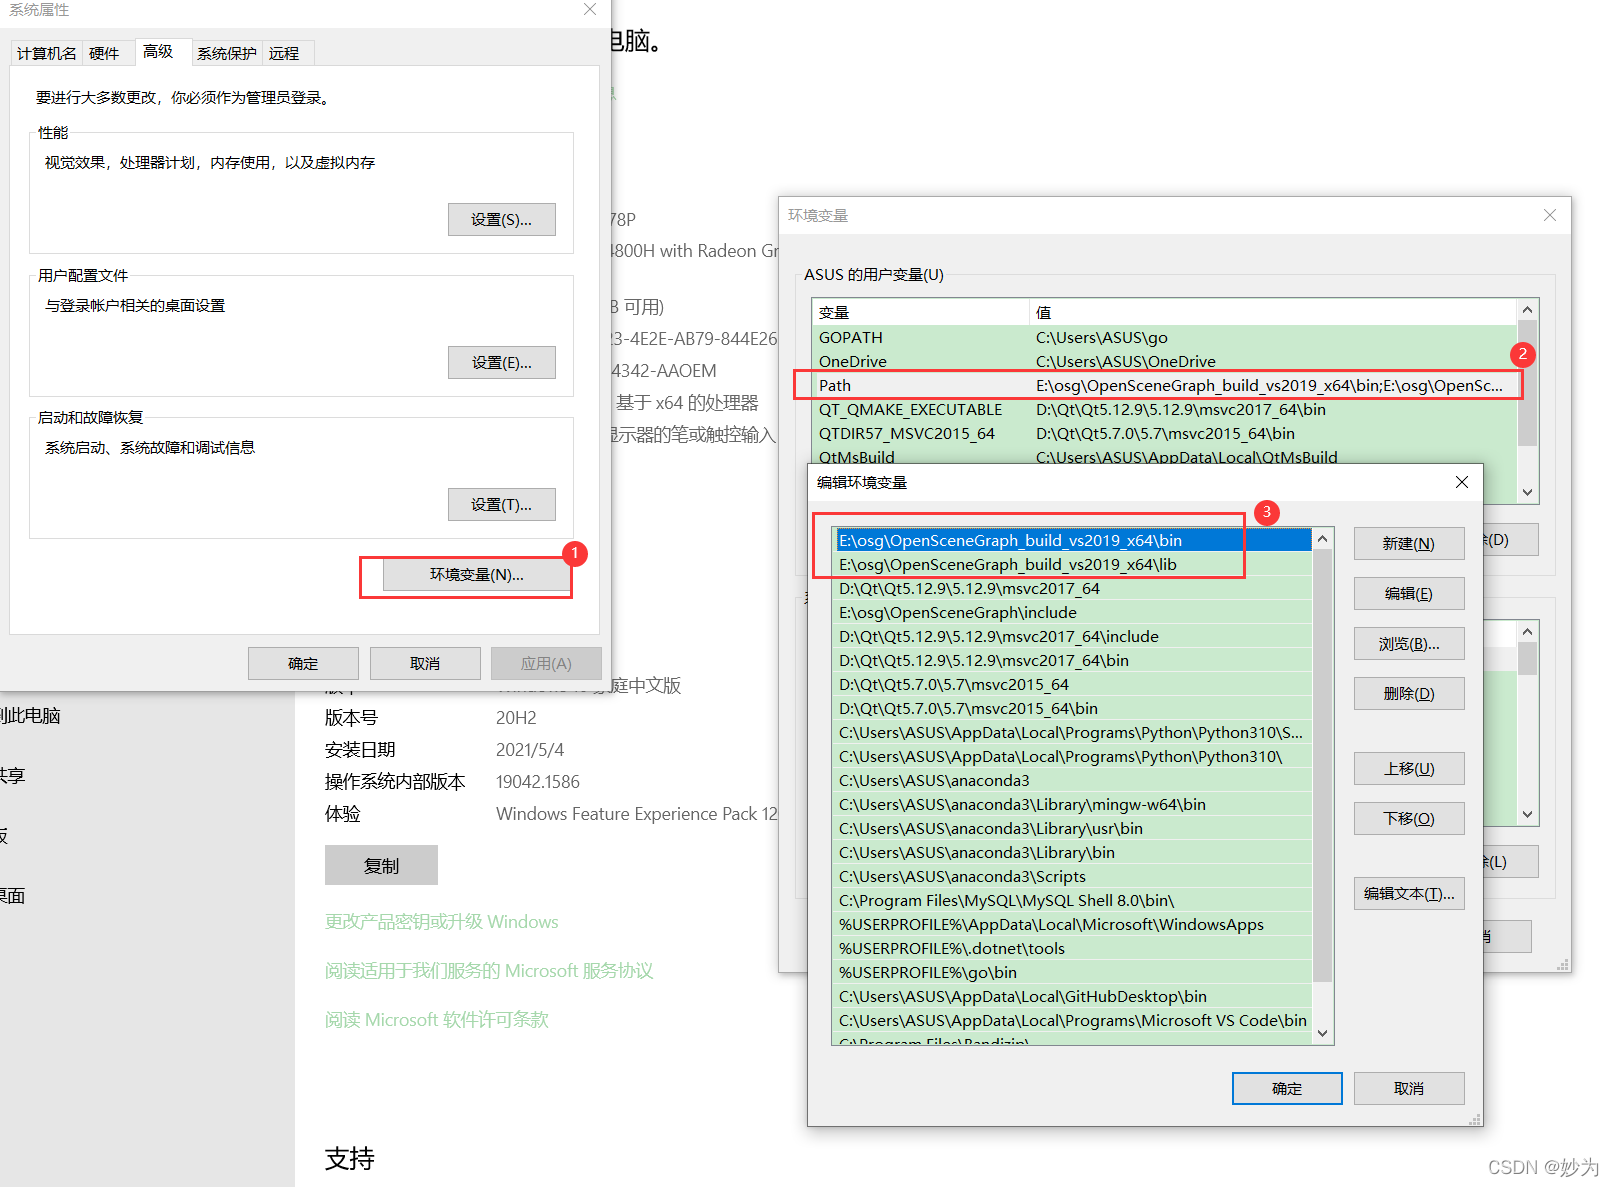The width and height of the screenshot is (1614, 1187).
Task: Click the 变量 column header
Action: click(x=920, y=313)
